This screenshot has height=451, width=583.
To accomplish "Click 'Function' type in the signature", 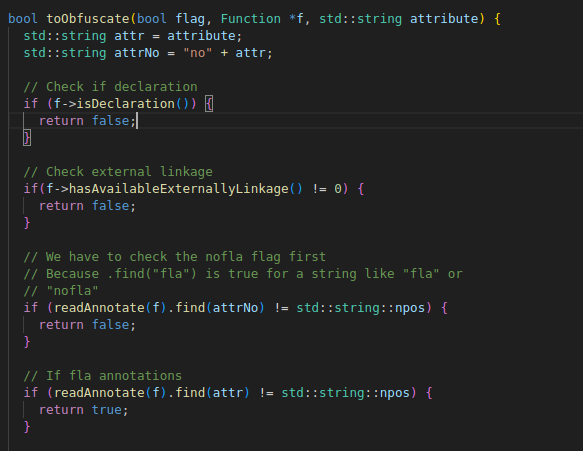I will pyautogui.click(x=251, y=19).
